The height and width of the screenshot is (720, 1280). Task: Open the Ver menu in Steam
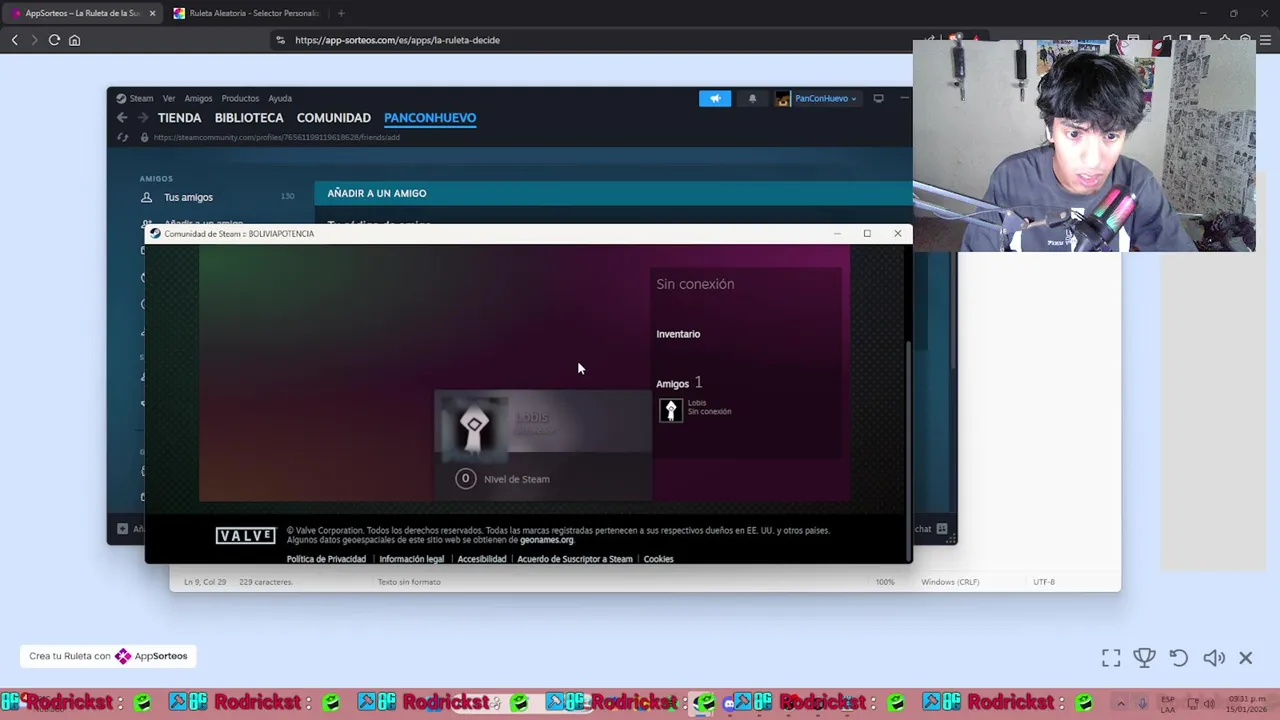169,98
